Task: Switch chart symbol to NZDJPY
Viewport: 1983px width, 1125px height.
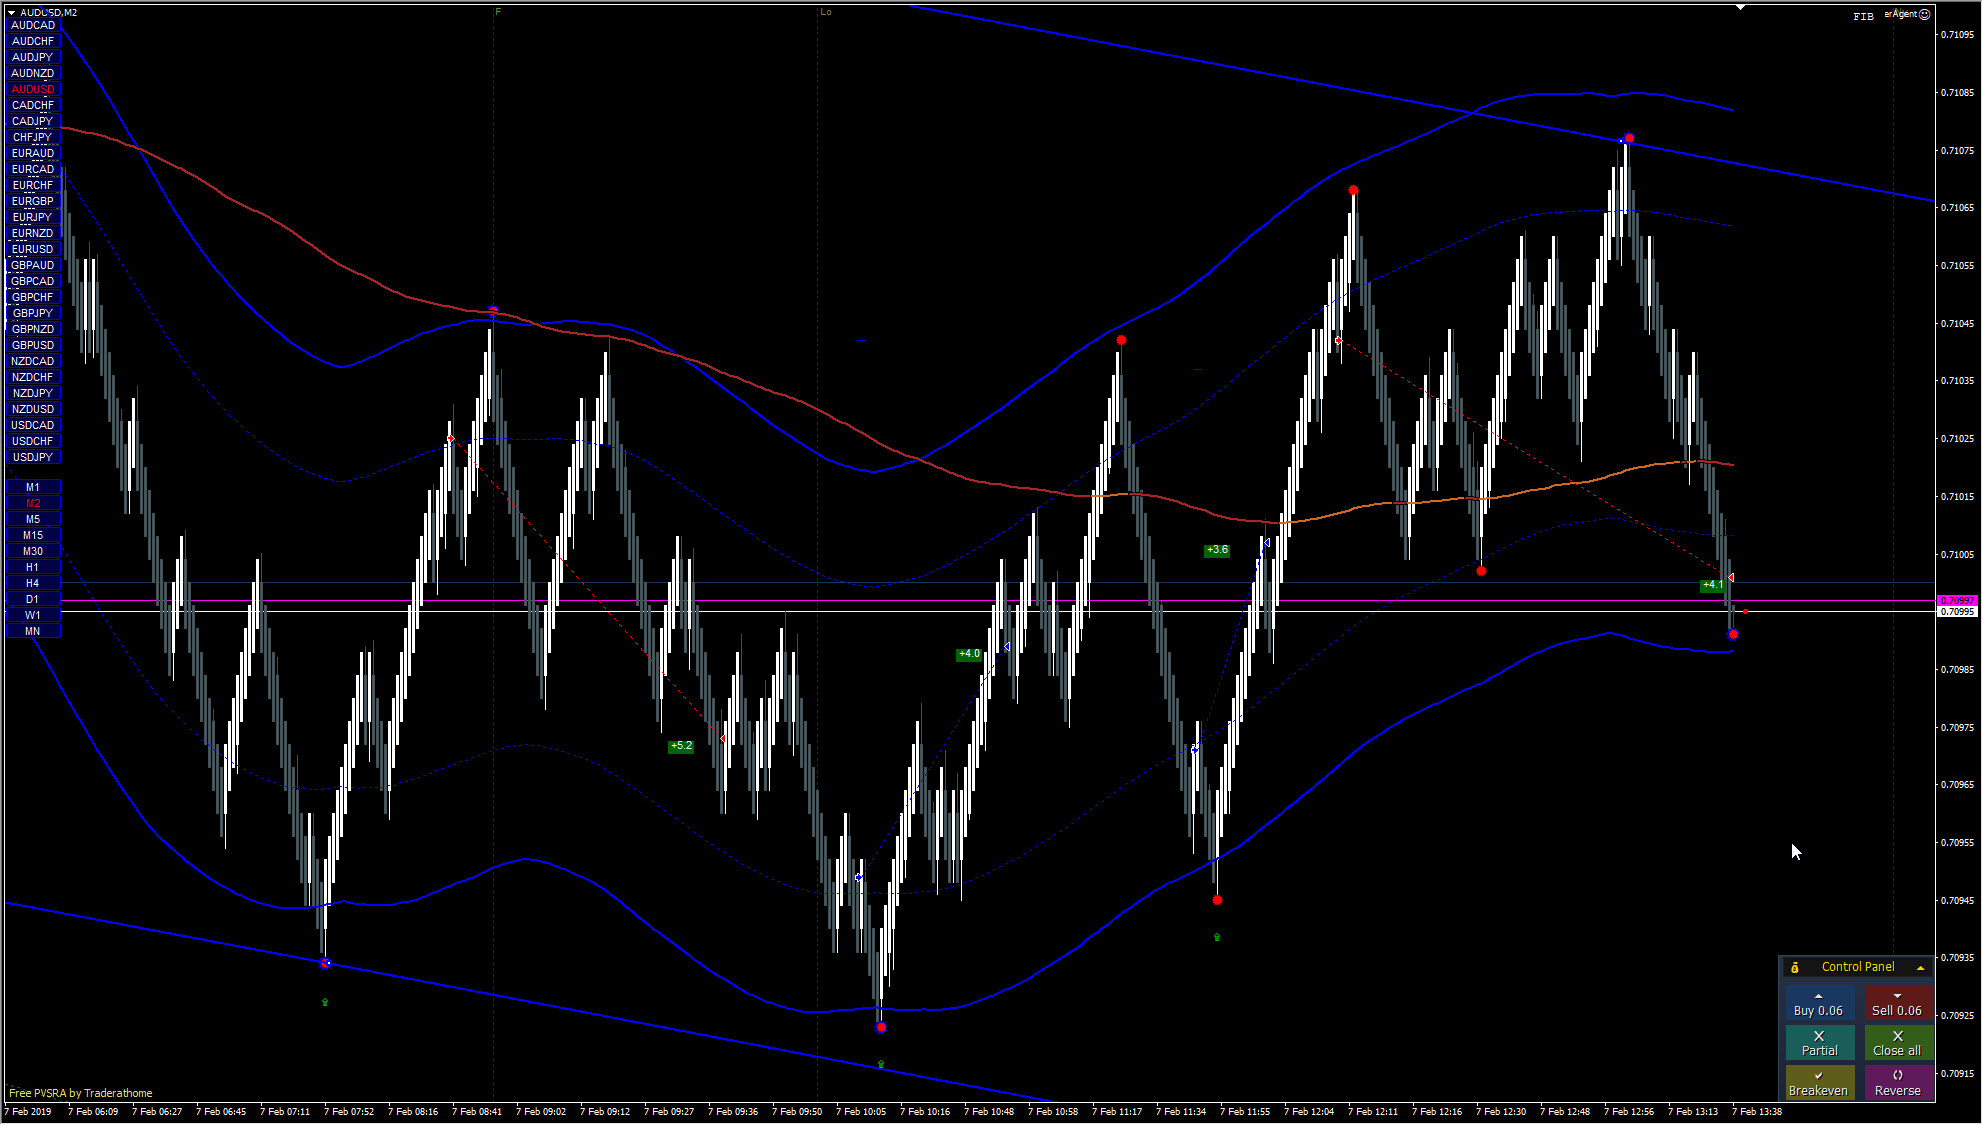Action: pyautogui.click(x=33, y=393)
